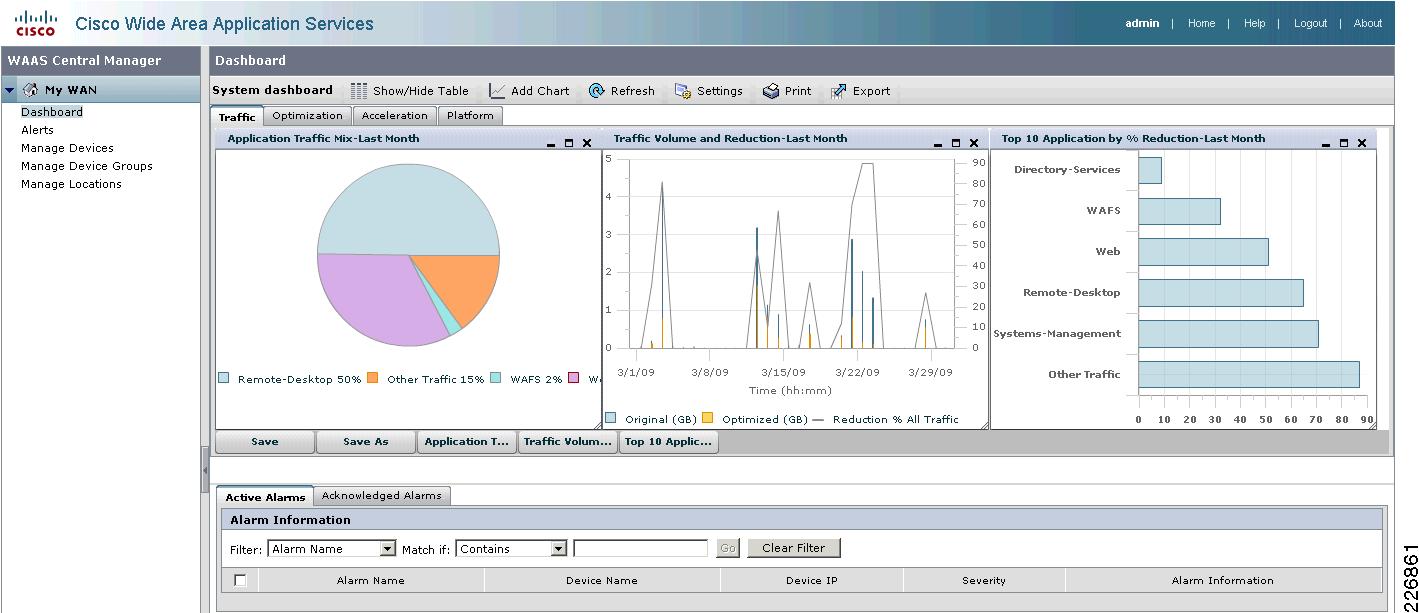This screenshot has width=1419, height=613.
Task: Click the Save As button
Action: tap(366, 442)
